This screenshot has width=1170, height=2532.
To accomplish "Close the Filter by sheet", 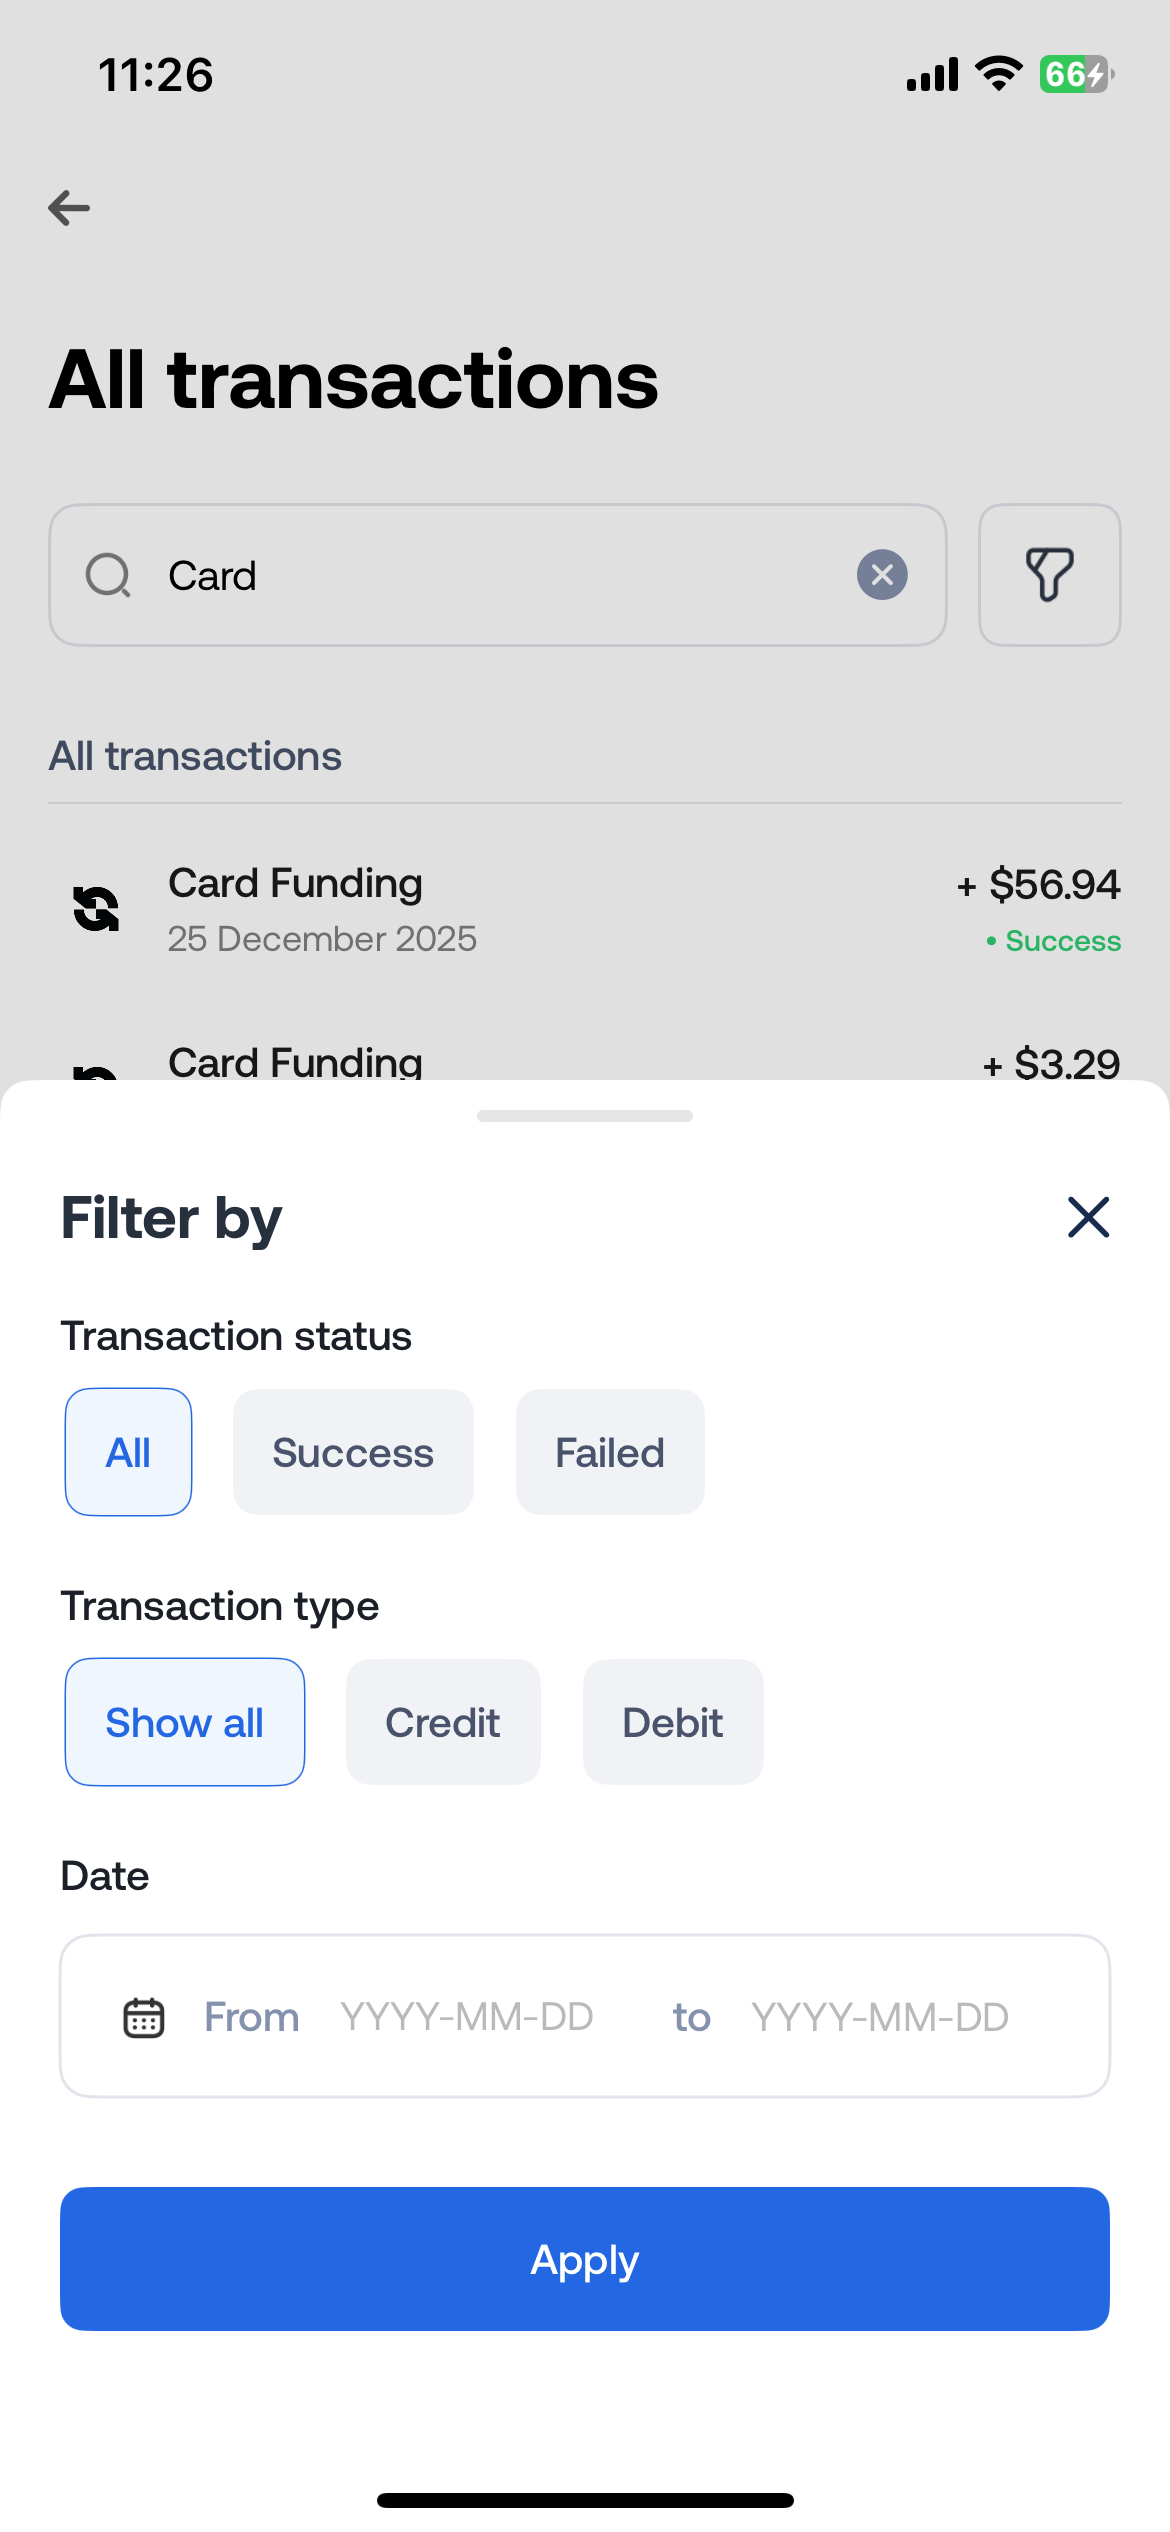I will 1088,1217.
